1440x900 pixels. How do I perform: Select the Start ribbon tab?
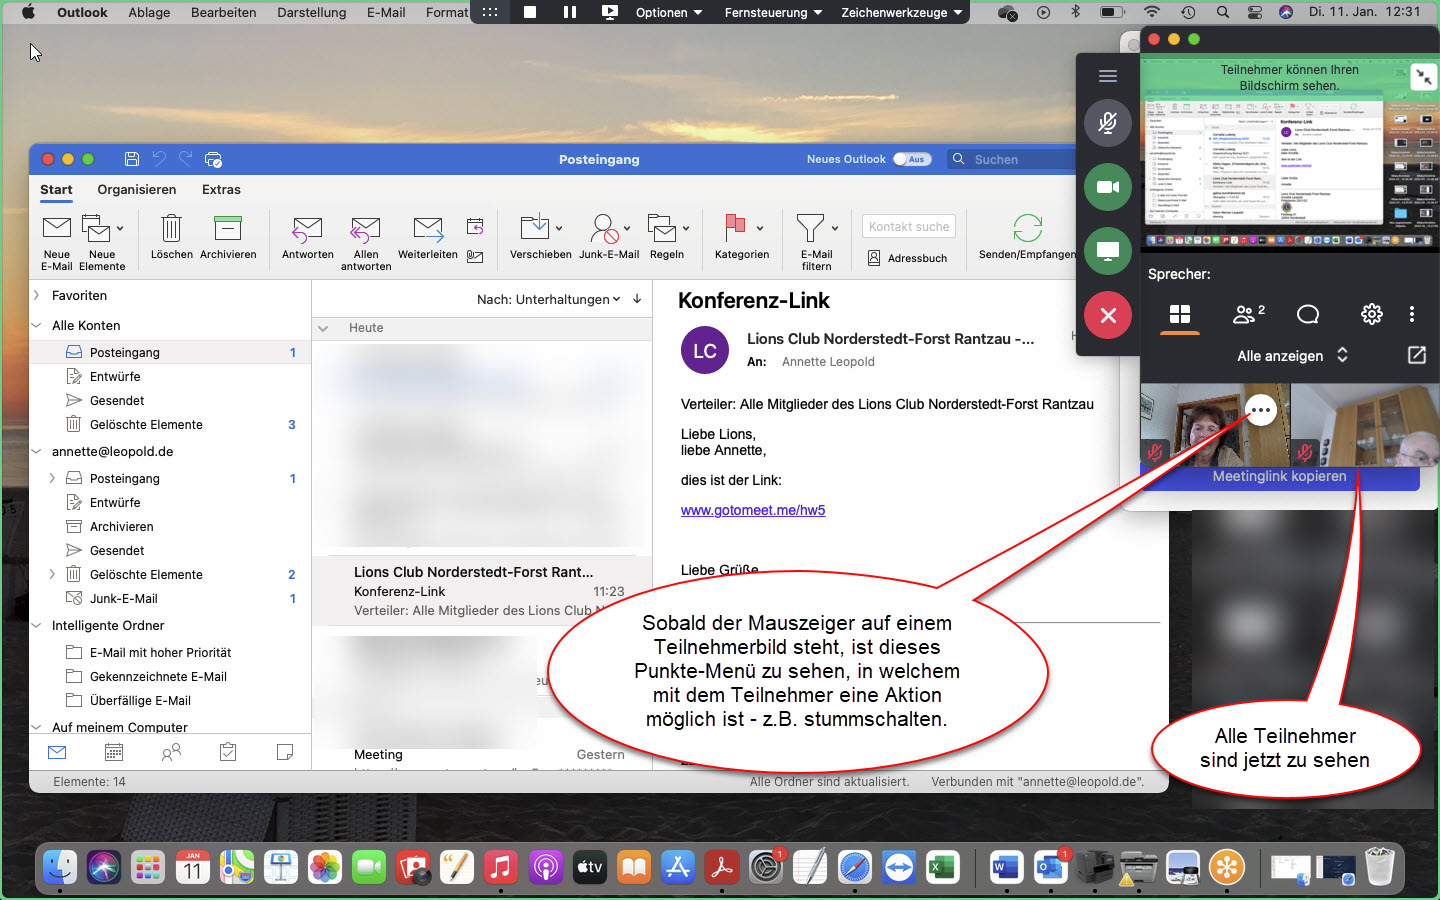(56, 189)
